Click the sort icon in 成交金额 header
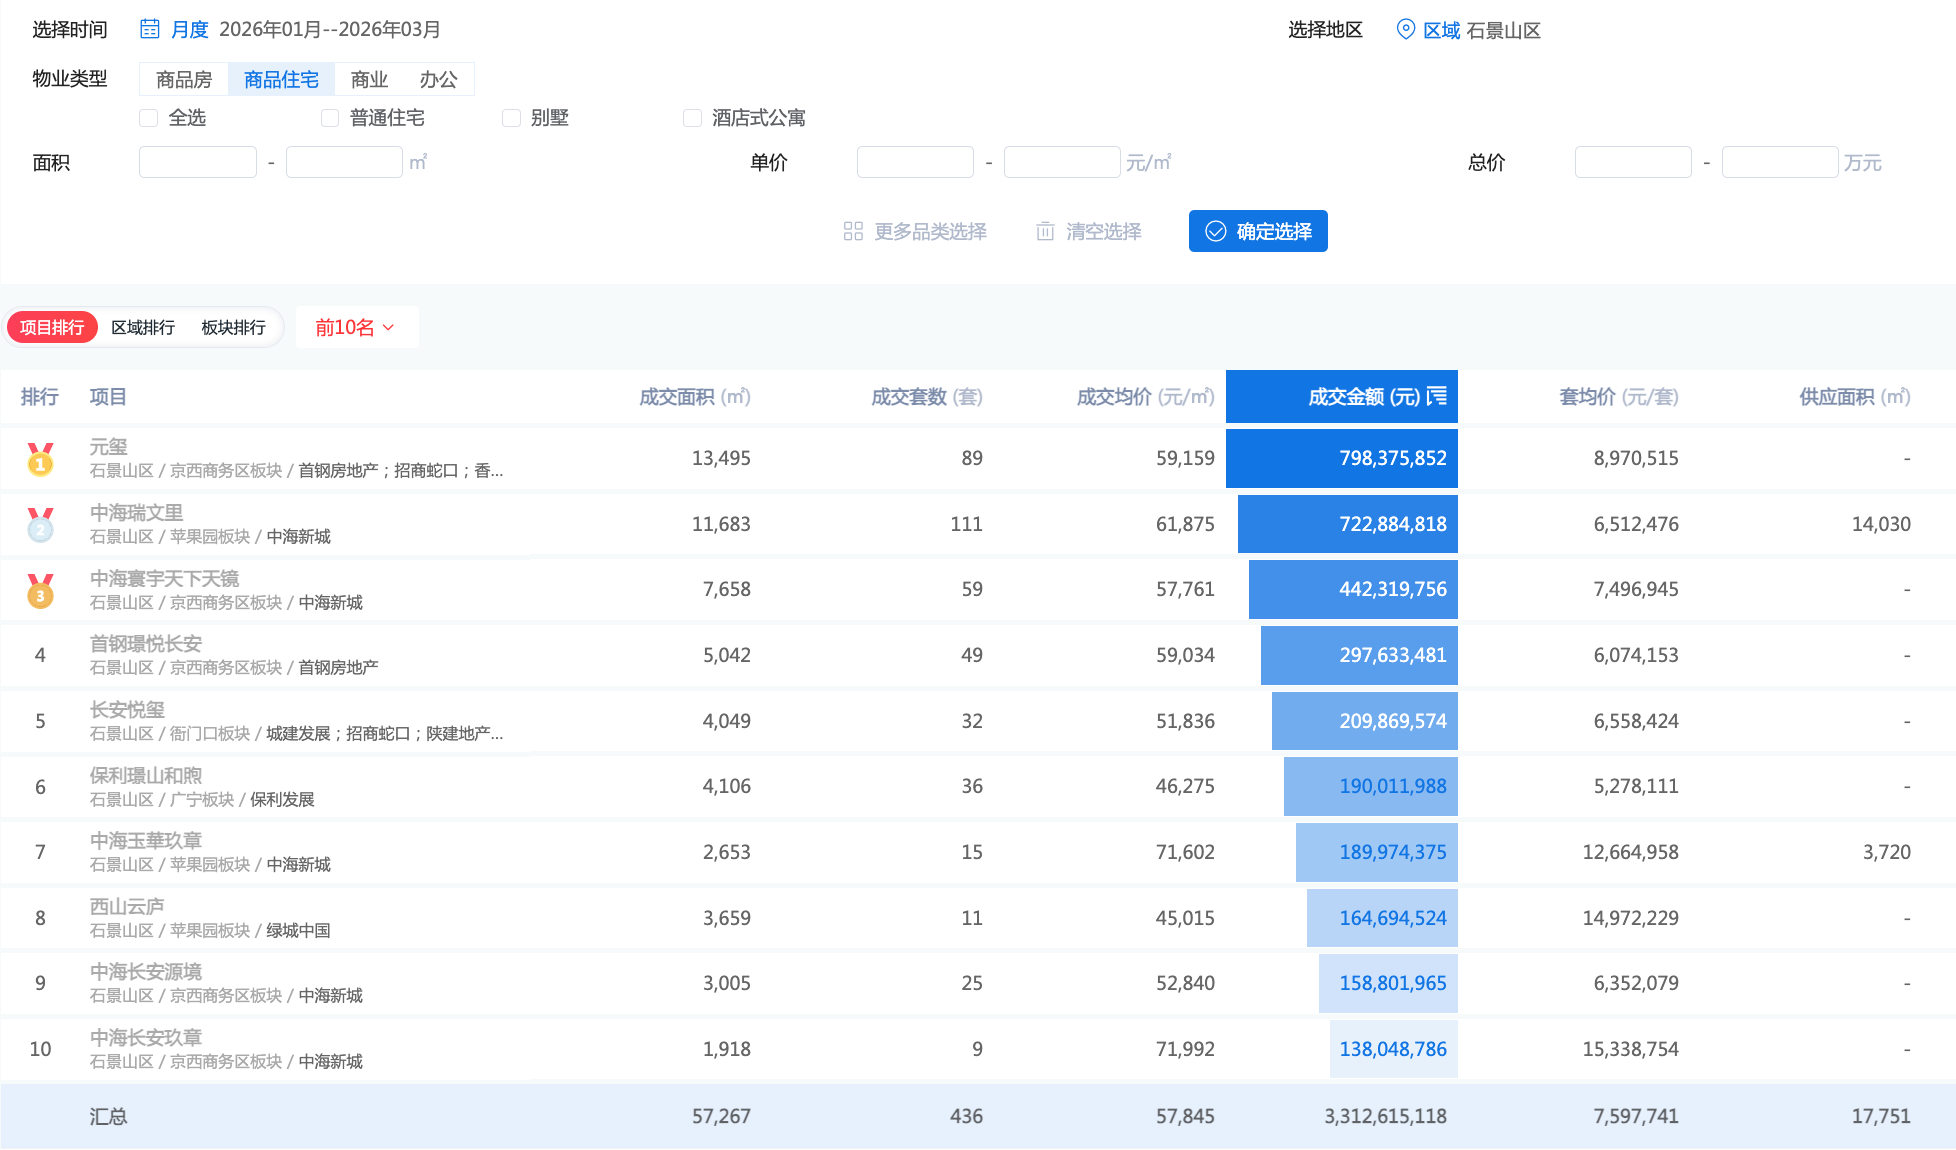The height and width of the screenshot is (1150, 1956). [1437, 397]
